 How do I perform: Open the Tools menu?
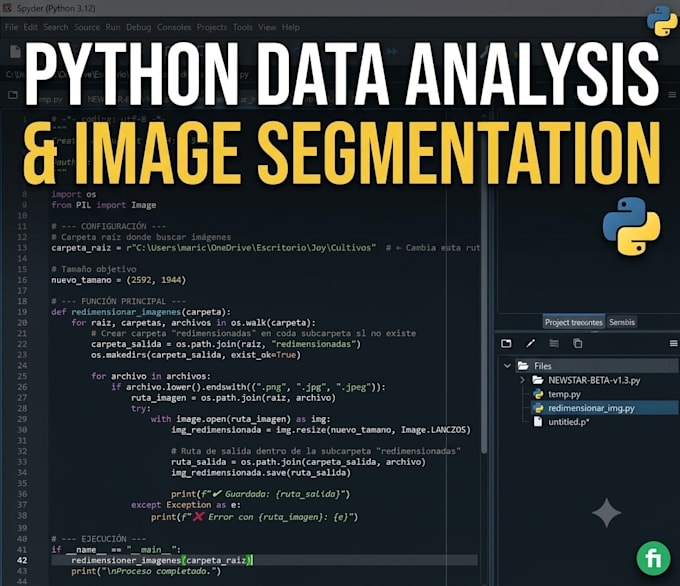[242, 27]
